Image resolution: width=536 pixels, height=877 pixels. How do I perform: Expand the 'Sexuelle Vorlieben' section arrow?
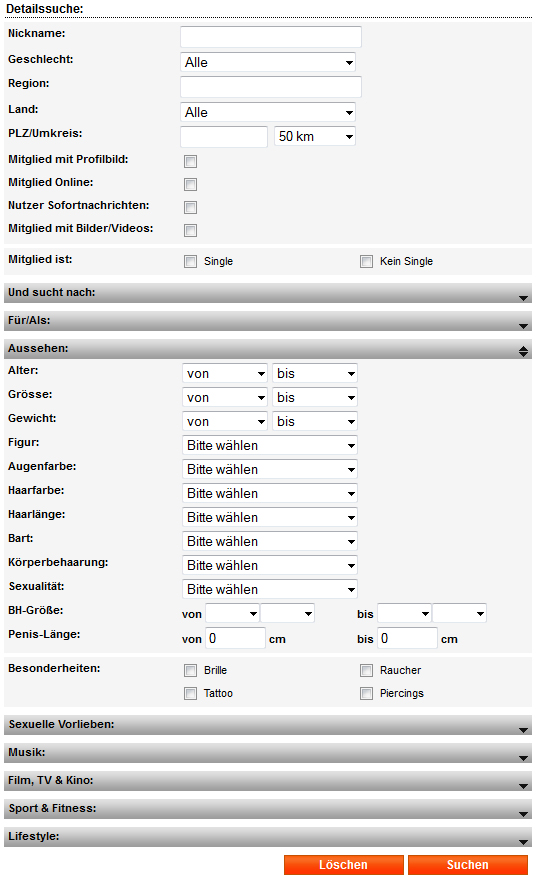(523, 730)
